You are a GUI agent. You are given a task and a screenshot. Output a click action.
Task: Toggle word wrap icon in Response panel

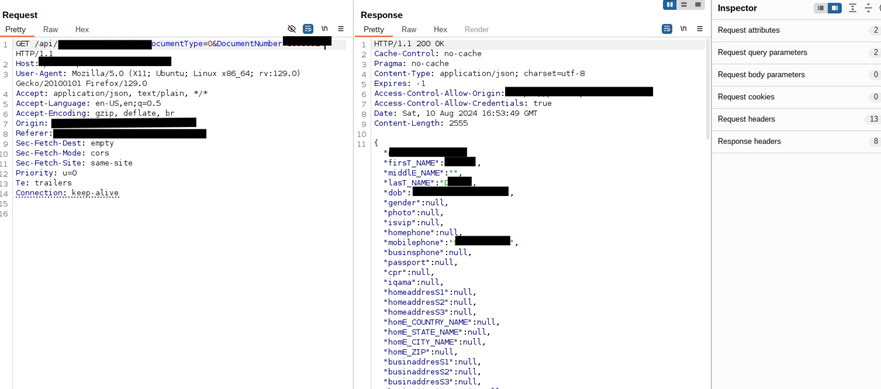pos(667,29)
